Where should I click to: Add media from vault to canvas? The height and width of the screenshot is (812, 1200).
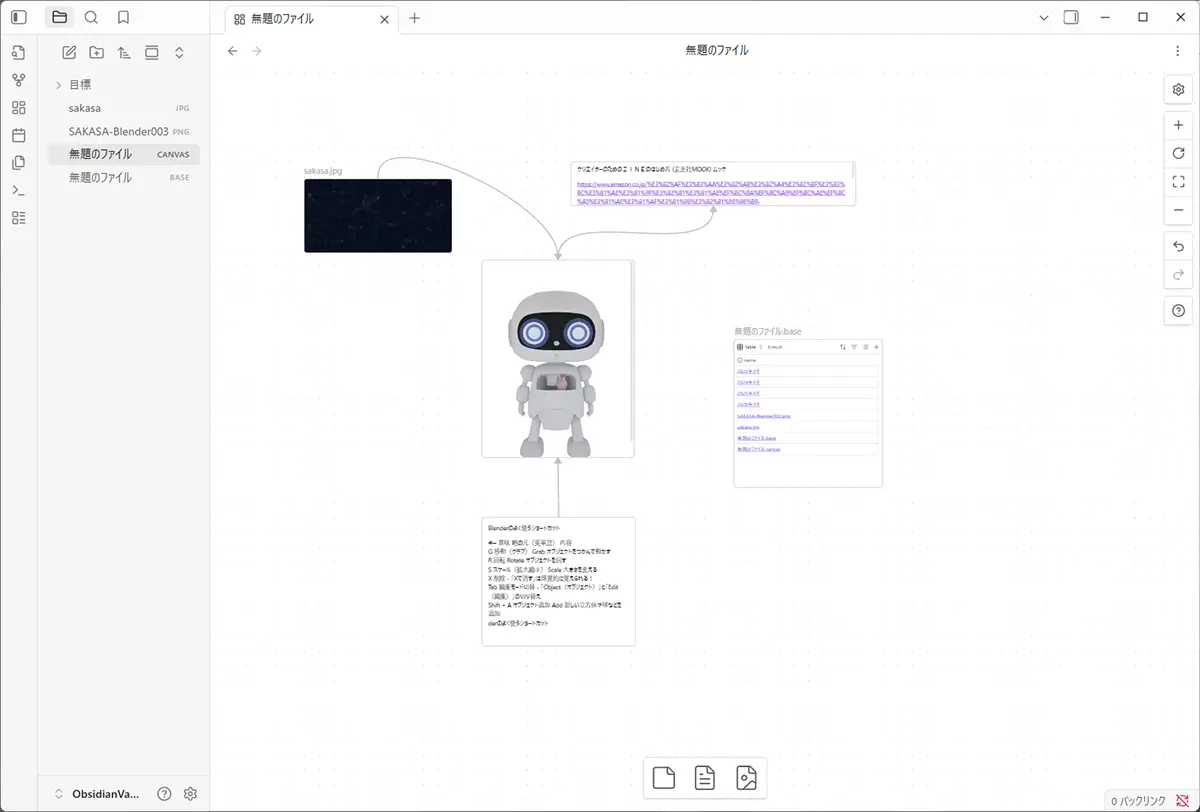[x=746, y=778]
